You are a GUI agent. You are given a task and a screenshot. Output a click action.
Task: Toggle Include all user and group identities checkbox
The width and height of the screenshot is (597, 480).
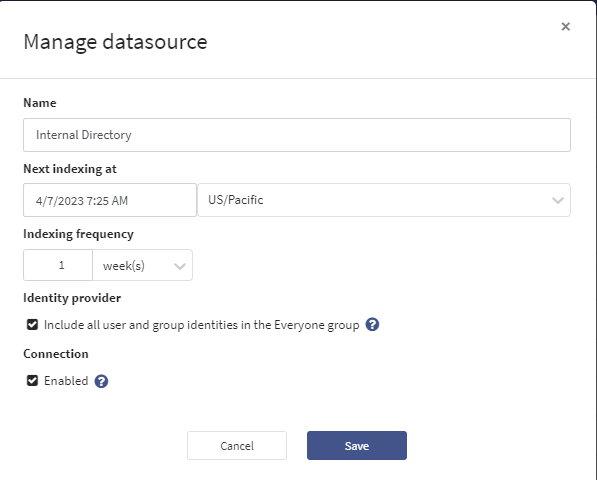point(32,325)
